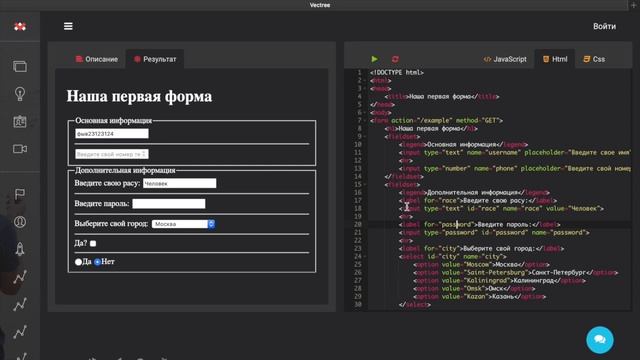640x360 pixels.
Task: Click the Введите свою расу label
Action: tap(107, 183)
